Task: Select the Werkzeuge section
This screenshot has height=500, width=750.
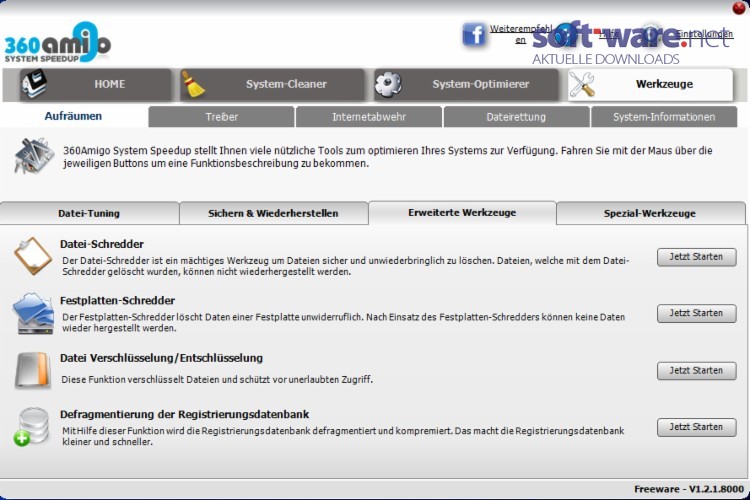Action: tap(650, 84)
